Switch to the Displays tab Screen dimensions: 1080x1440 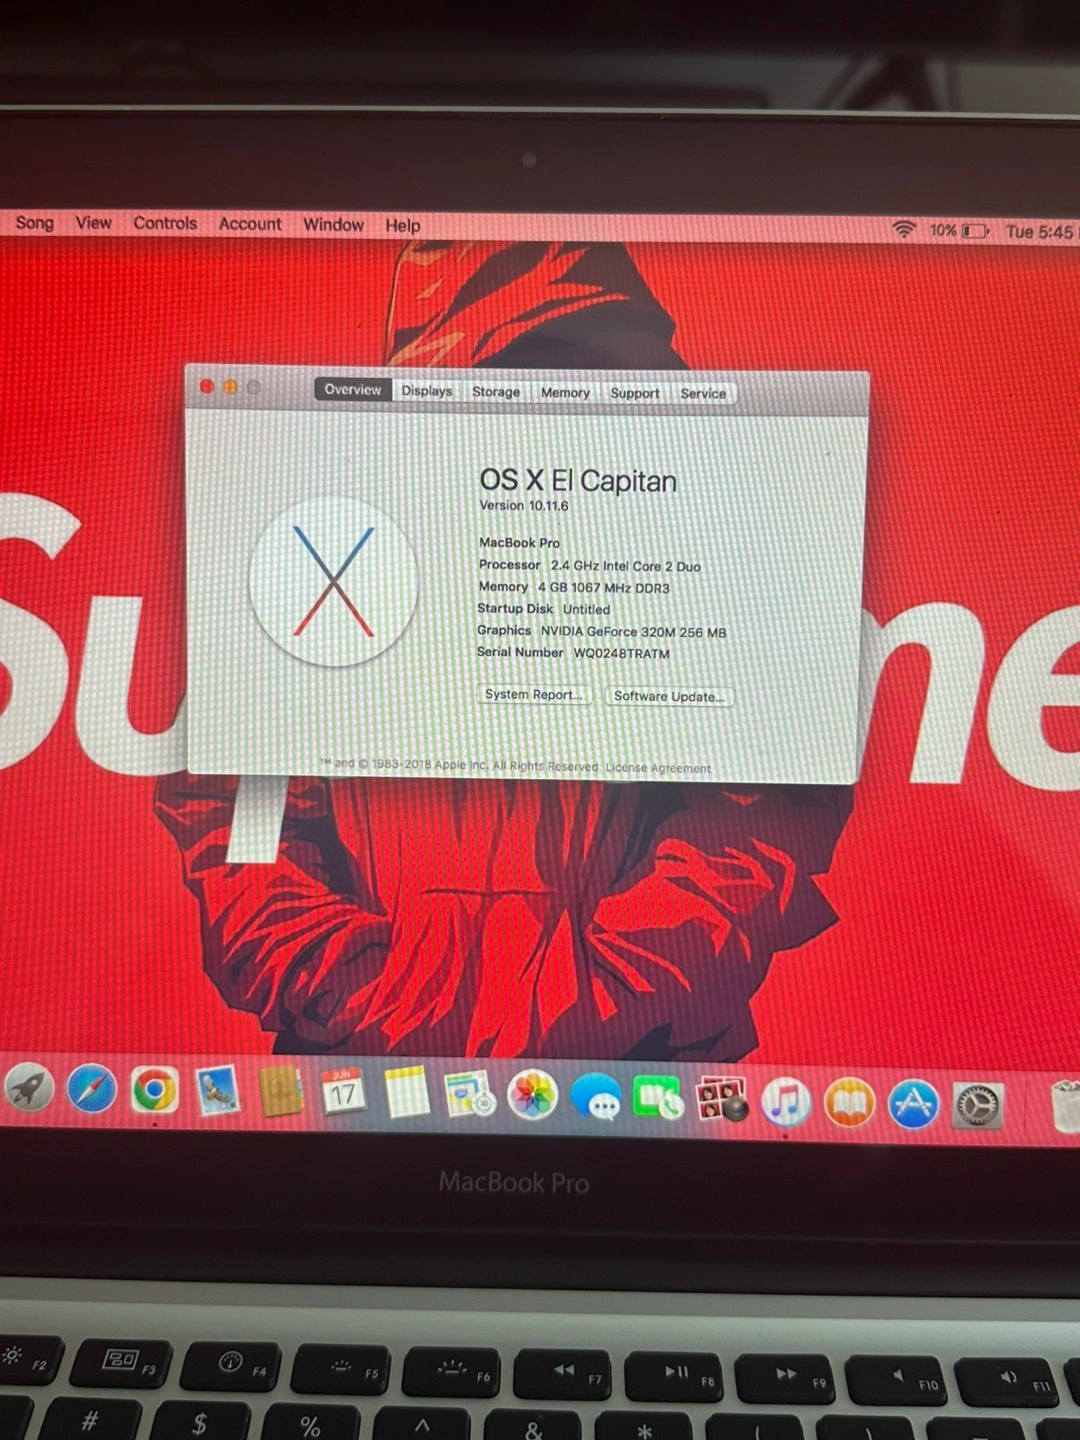coord(427,391)
